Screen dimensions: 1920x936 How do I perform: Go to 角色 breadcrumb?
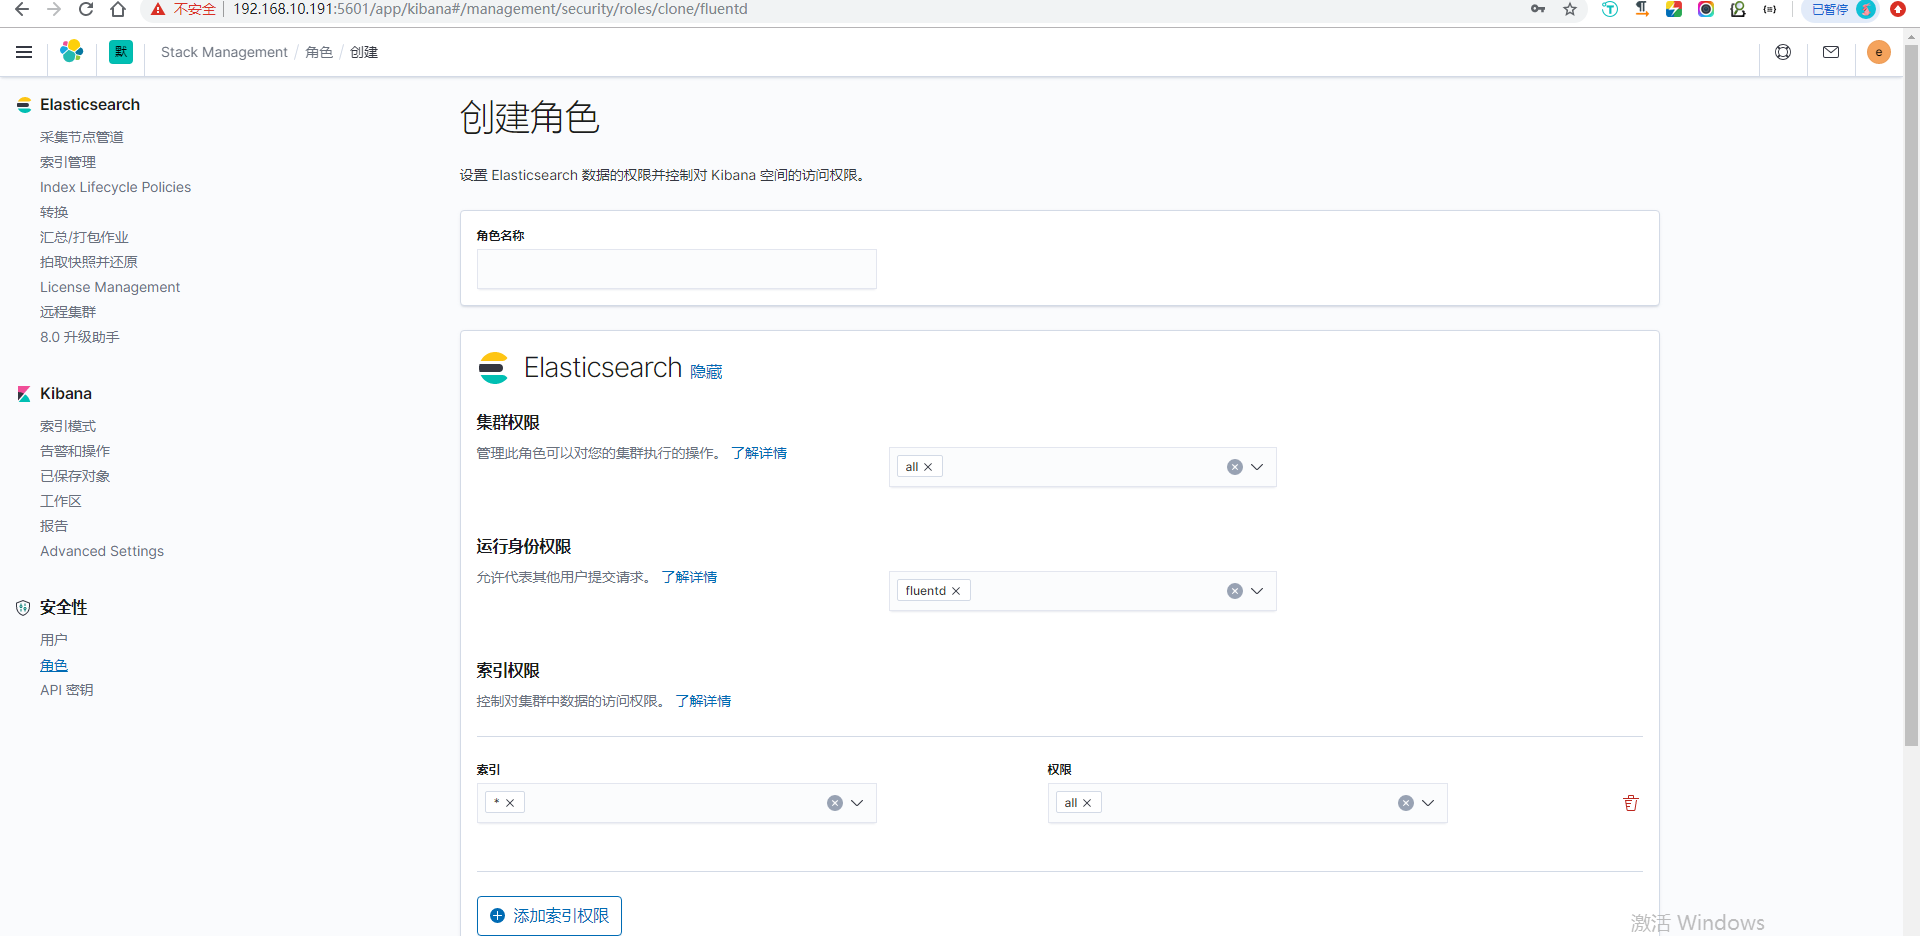coord(319,52)
